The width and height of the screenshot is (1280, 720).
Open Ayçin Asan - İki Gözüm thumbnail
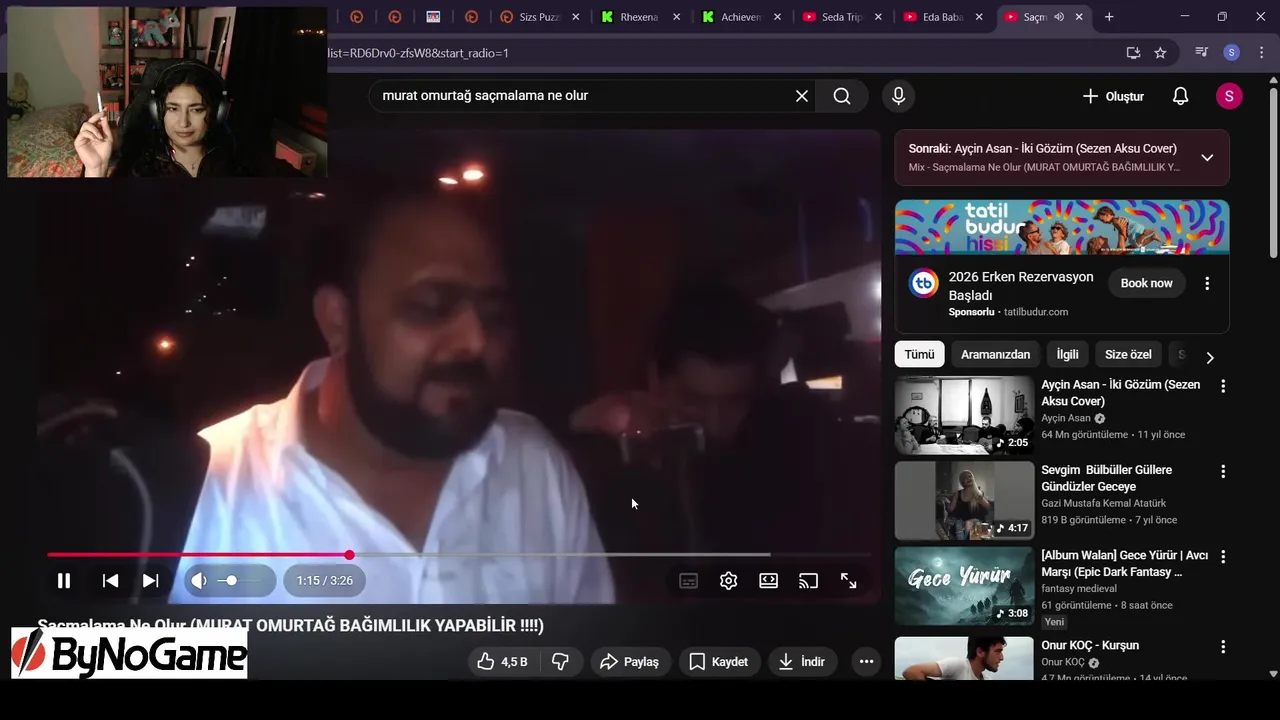[x=964, y=415]
